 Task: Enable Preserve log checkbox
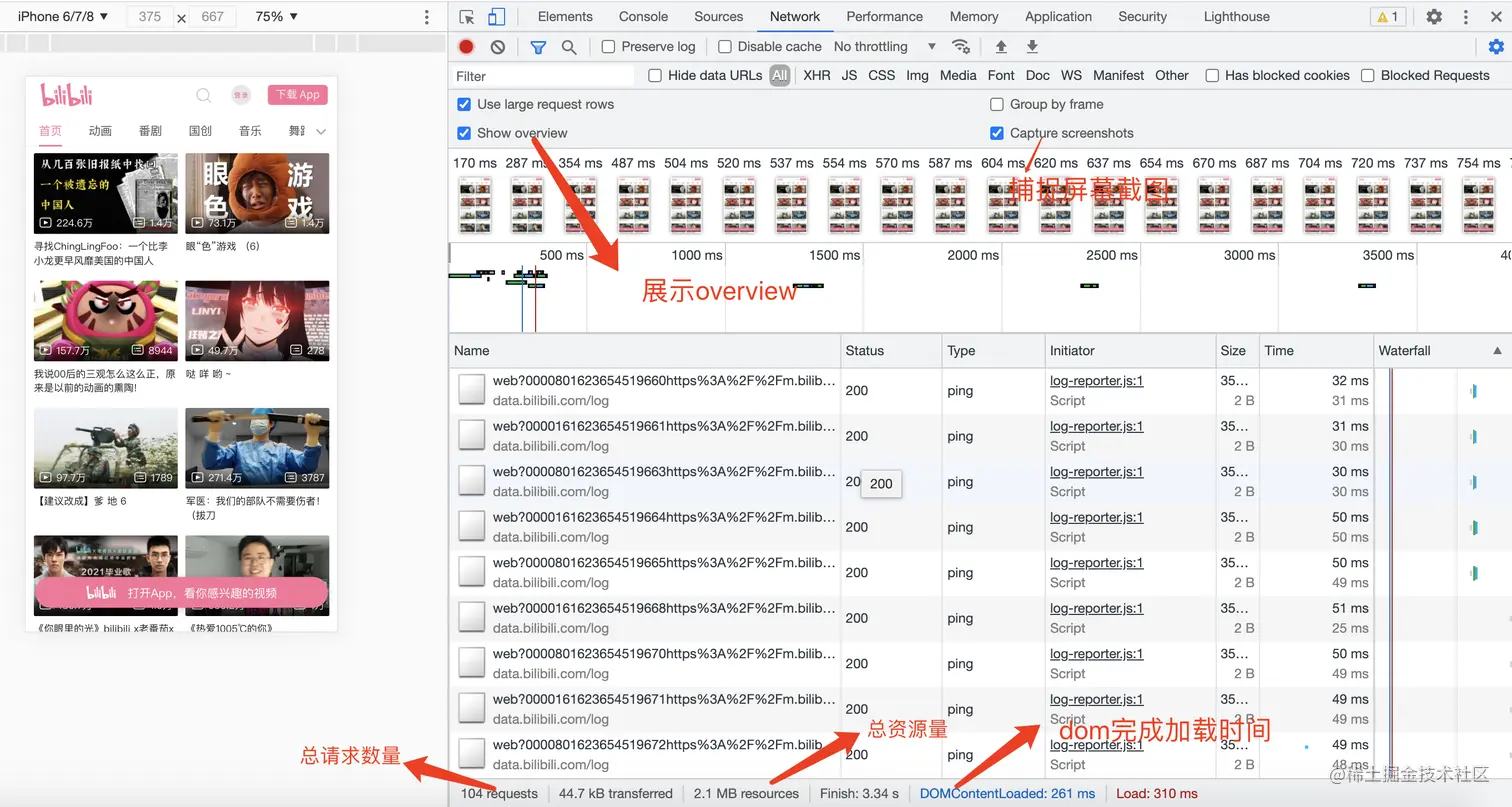click(x=609, y=47)
